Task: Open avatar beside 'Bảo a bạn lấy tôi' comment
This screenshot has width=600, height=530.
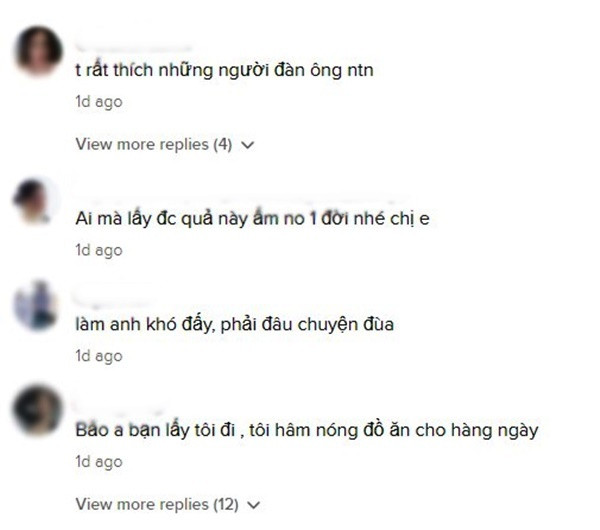Action: (x=37, y=411)
